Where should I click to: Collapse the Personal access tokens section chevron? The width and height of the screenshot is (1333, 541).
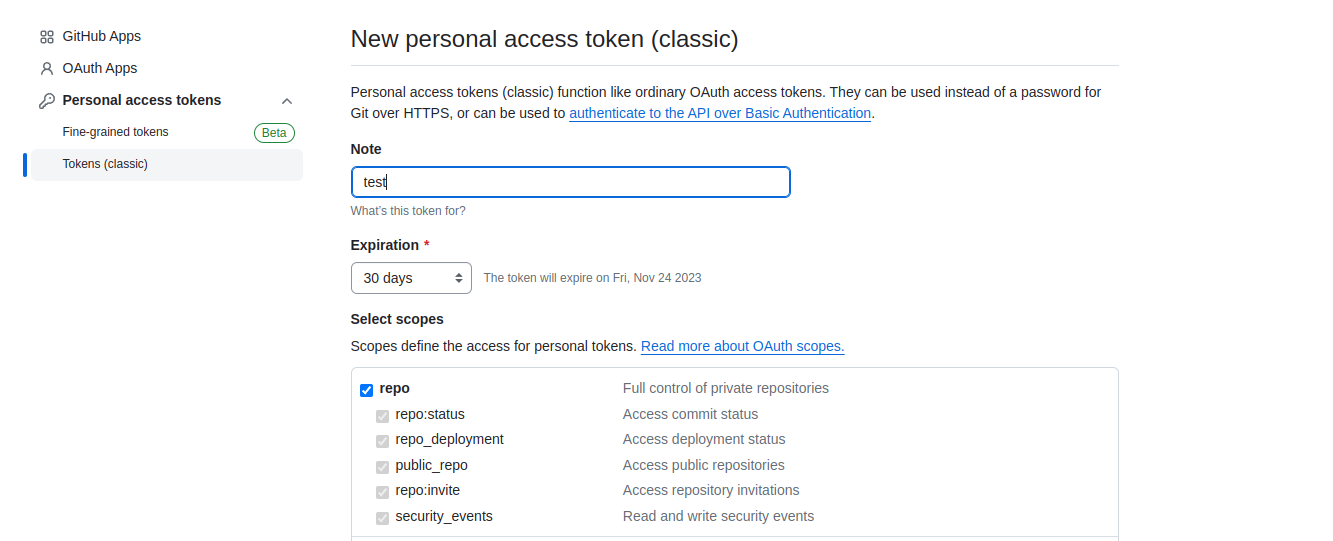(287, 101)
